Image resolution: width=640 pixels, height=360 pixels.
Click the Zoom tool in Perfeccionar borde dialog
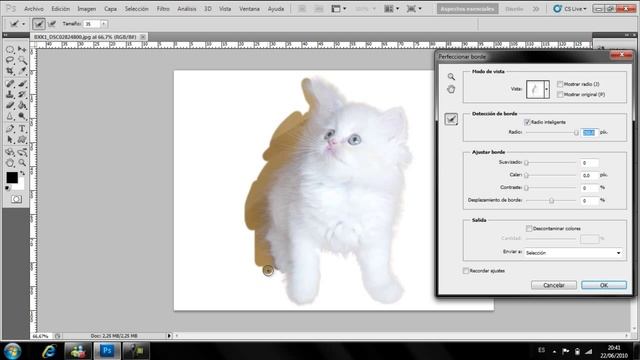[x=451, y=77]
